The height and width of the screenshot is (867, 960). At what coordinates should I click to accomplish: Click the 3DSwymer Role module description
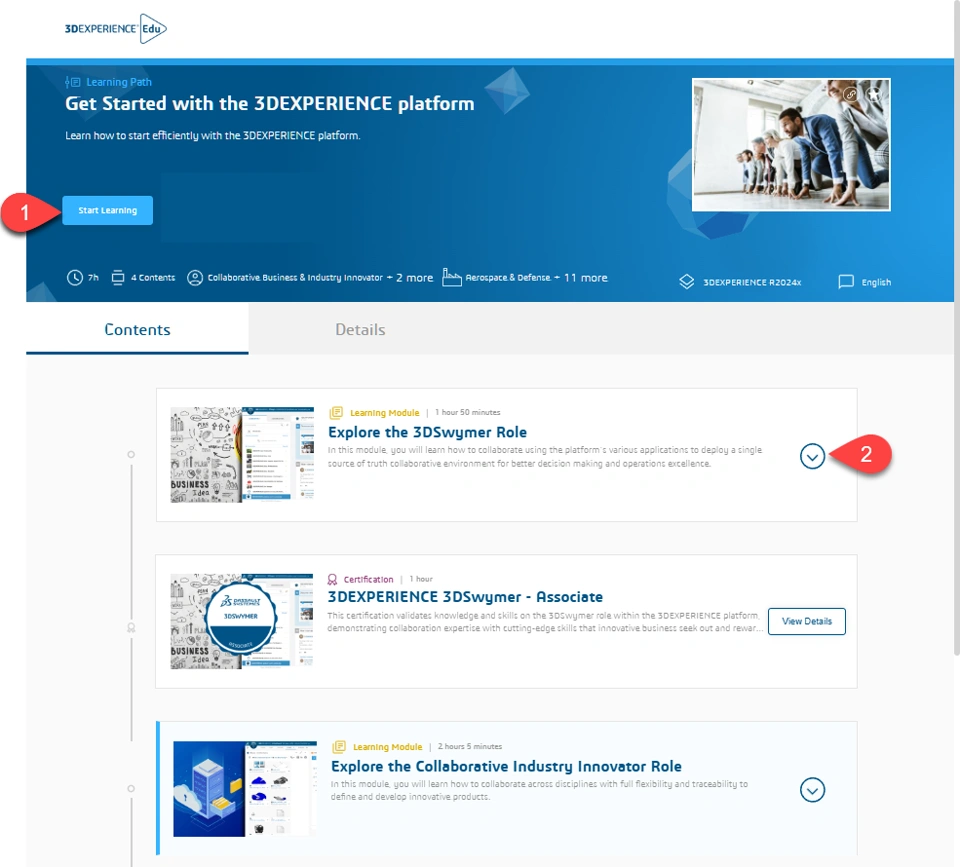point(545,457)
